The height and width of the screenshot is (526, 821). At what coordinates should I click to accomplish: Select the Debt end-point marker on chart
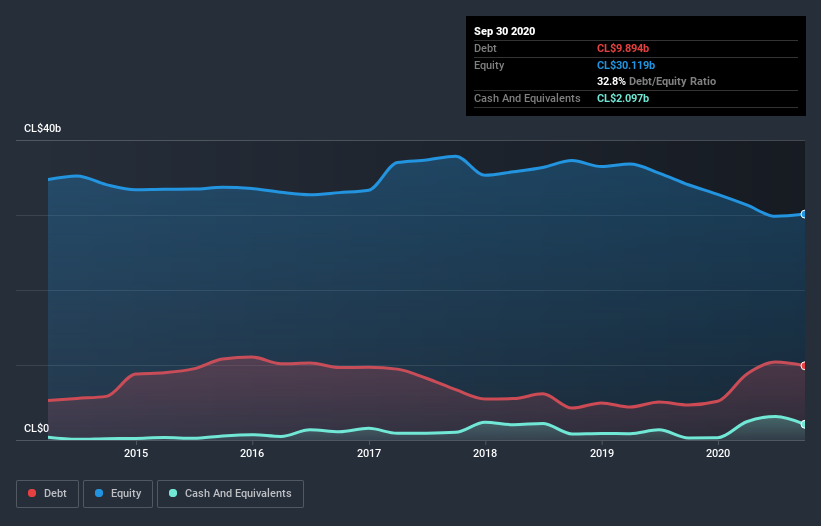click(x=804, y=366)
